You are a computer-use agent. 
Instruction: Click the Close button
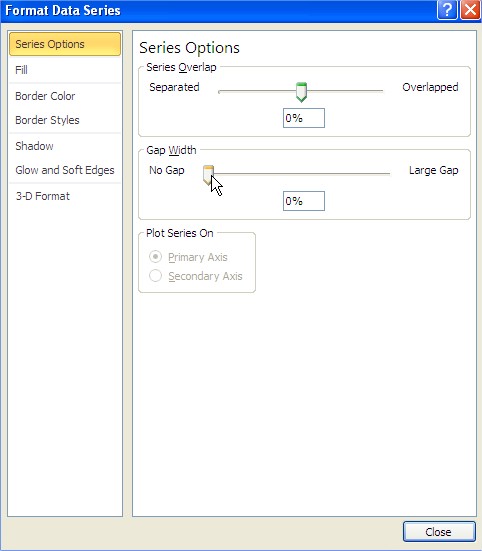[x=439, y=532]
